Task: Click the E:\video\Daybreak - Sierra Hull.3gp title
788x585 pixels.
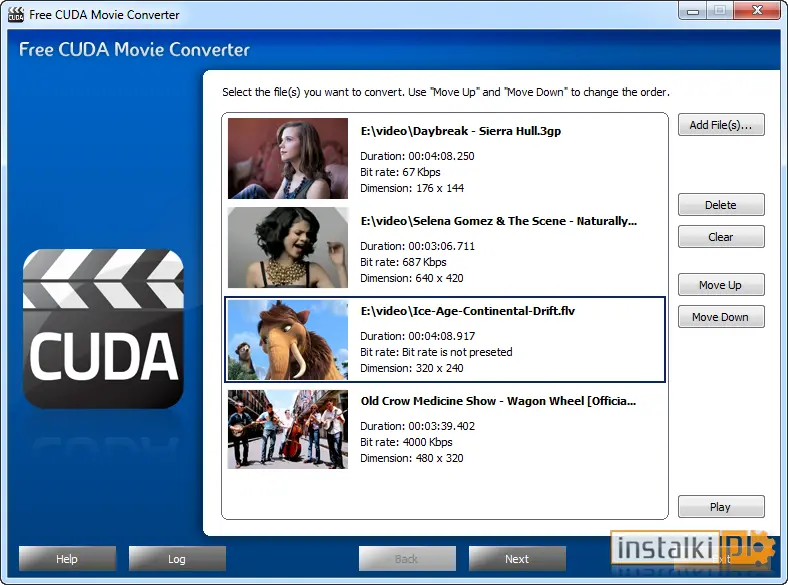Action: click(461, 131)
